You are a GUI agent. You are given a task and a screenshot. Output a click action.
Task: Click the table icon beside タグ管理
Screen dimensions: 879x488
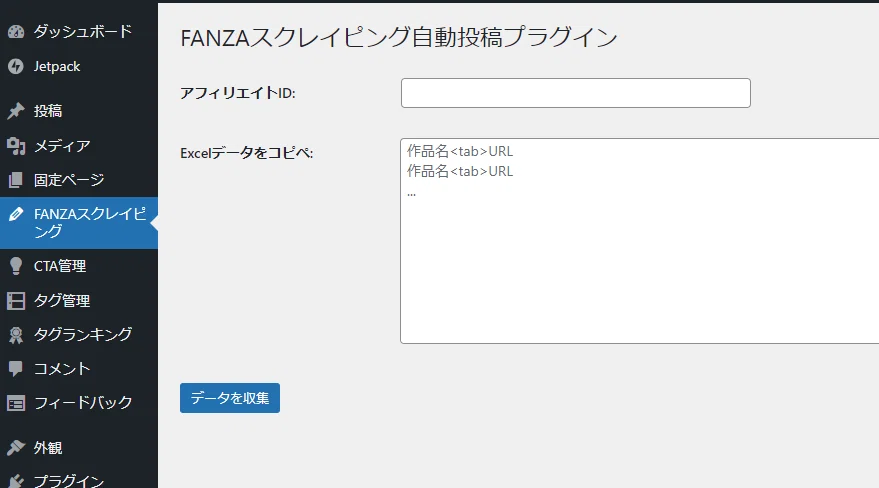coord(16,301)
